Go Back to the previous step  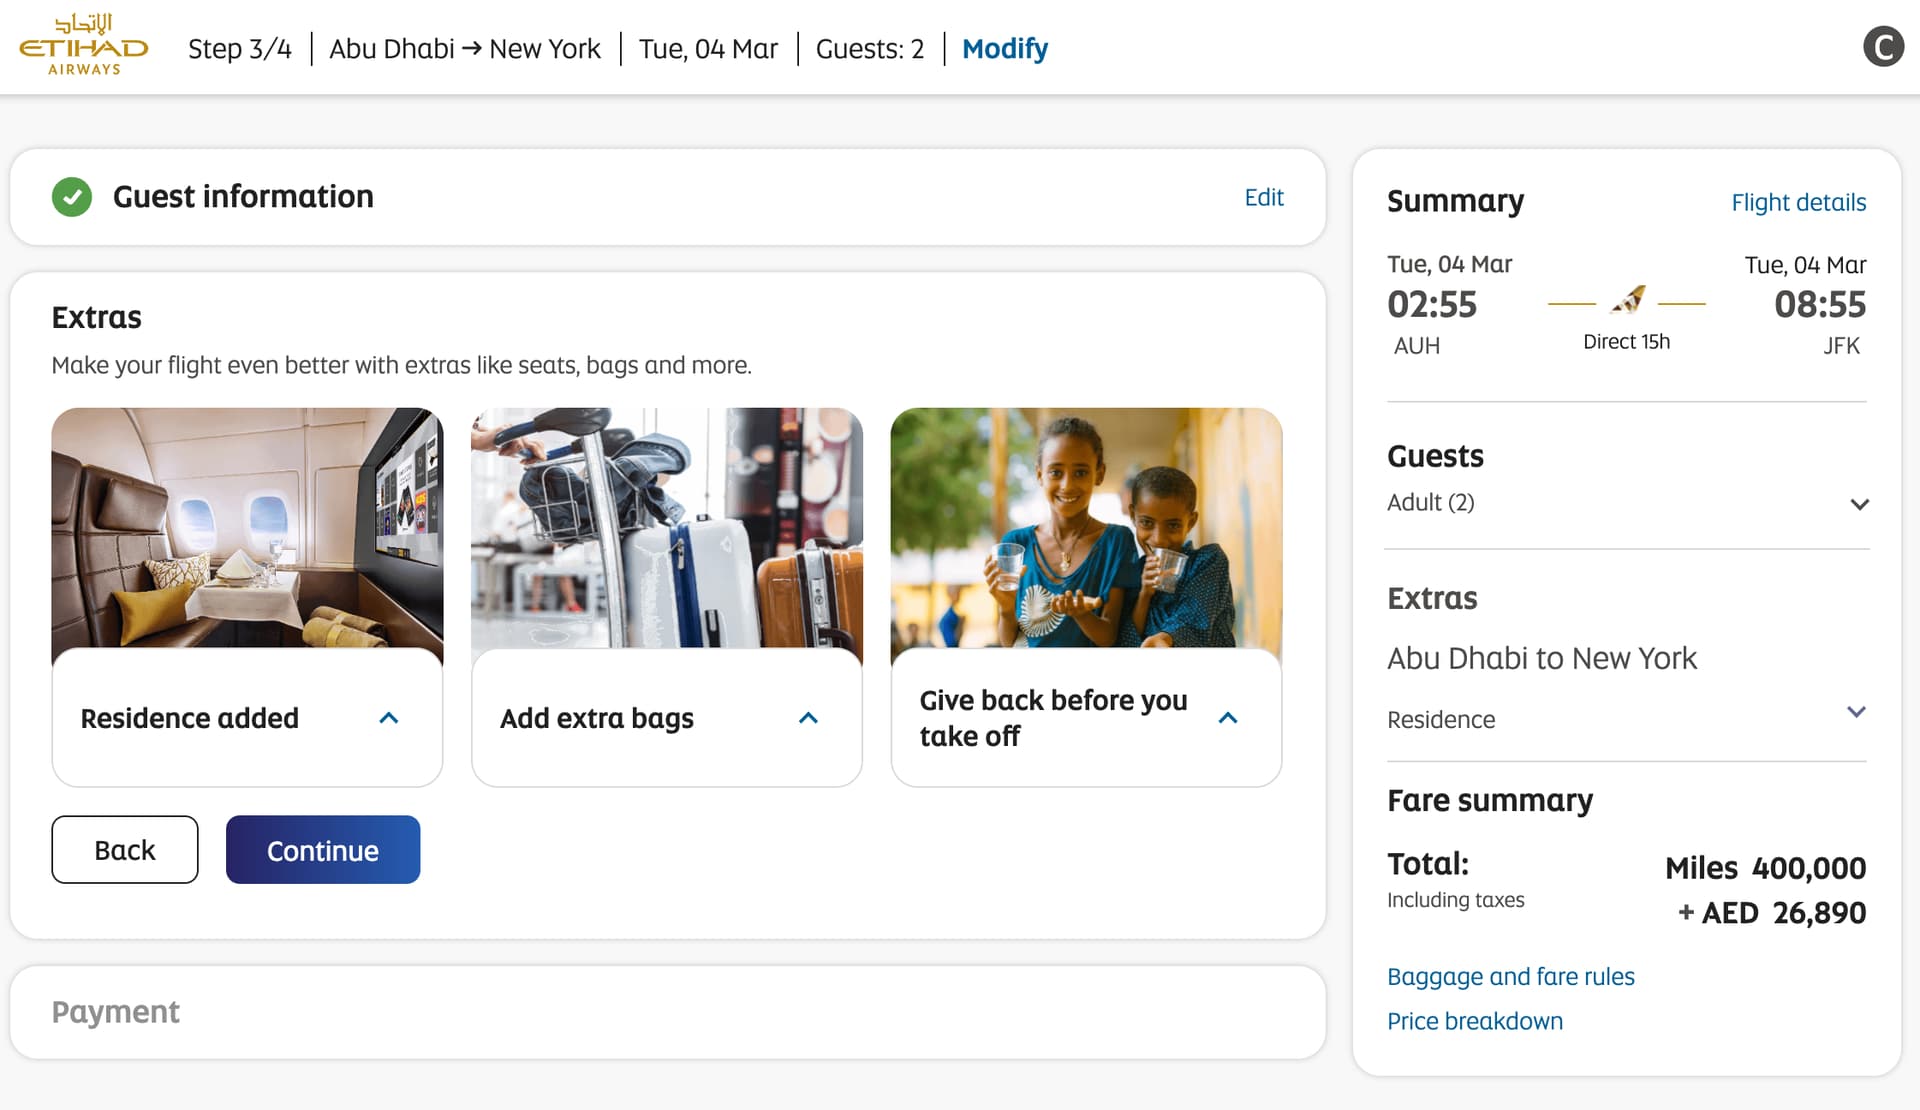[x=125, y=850]
